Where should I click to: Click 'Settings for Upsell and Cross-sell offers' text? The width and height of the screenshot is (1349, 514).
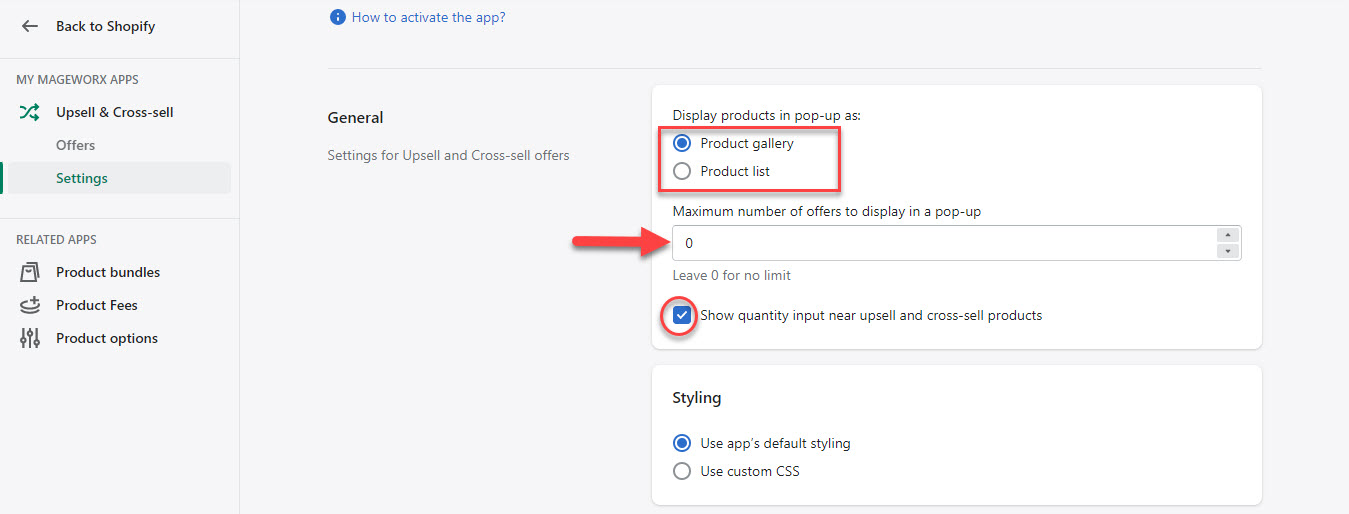point(448,155)
